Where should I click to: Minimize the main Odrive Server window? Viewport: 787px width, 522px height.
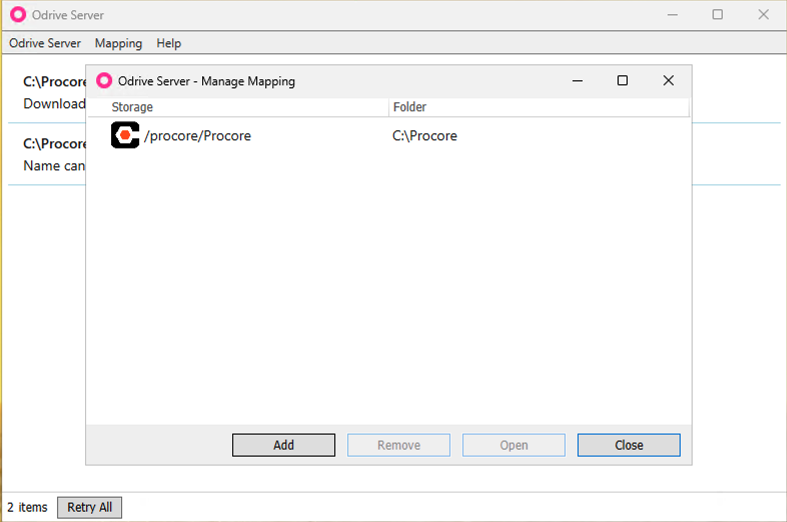tap(671, 15)
